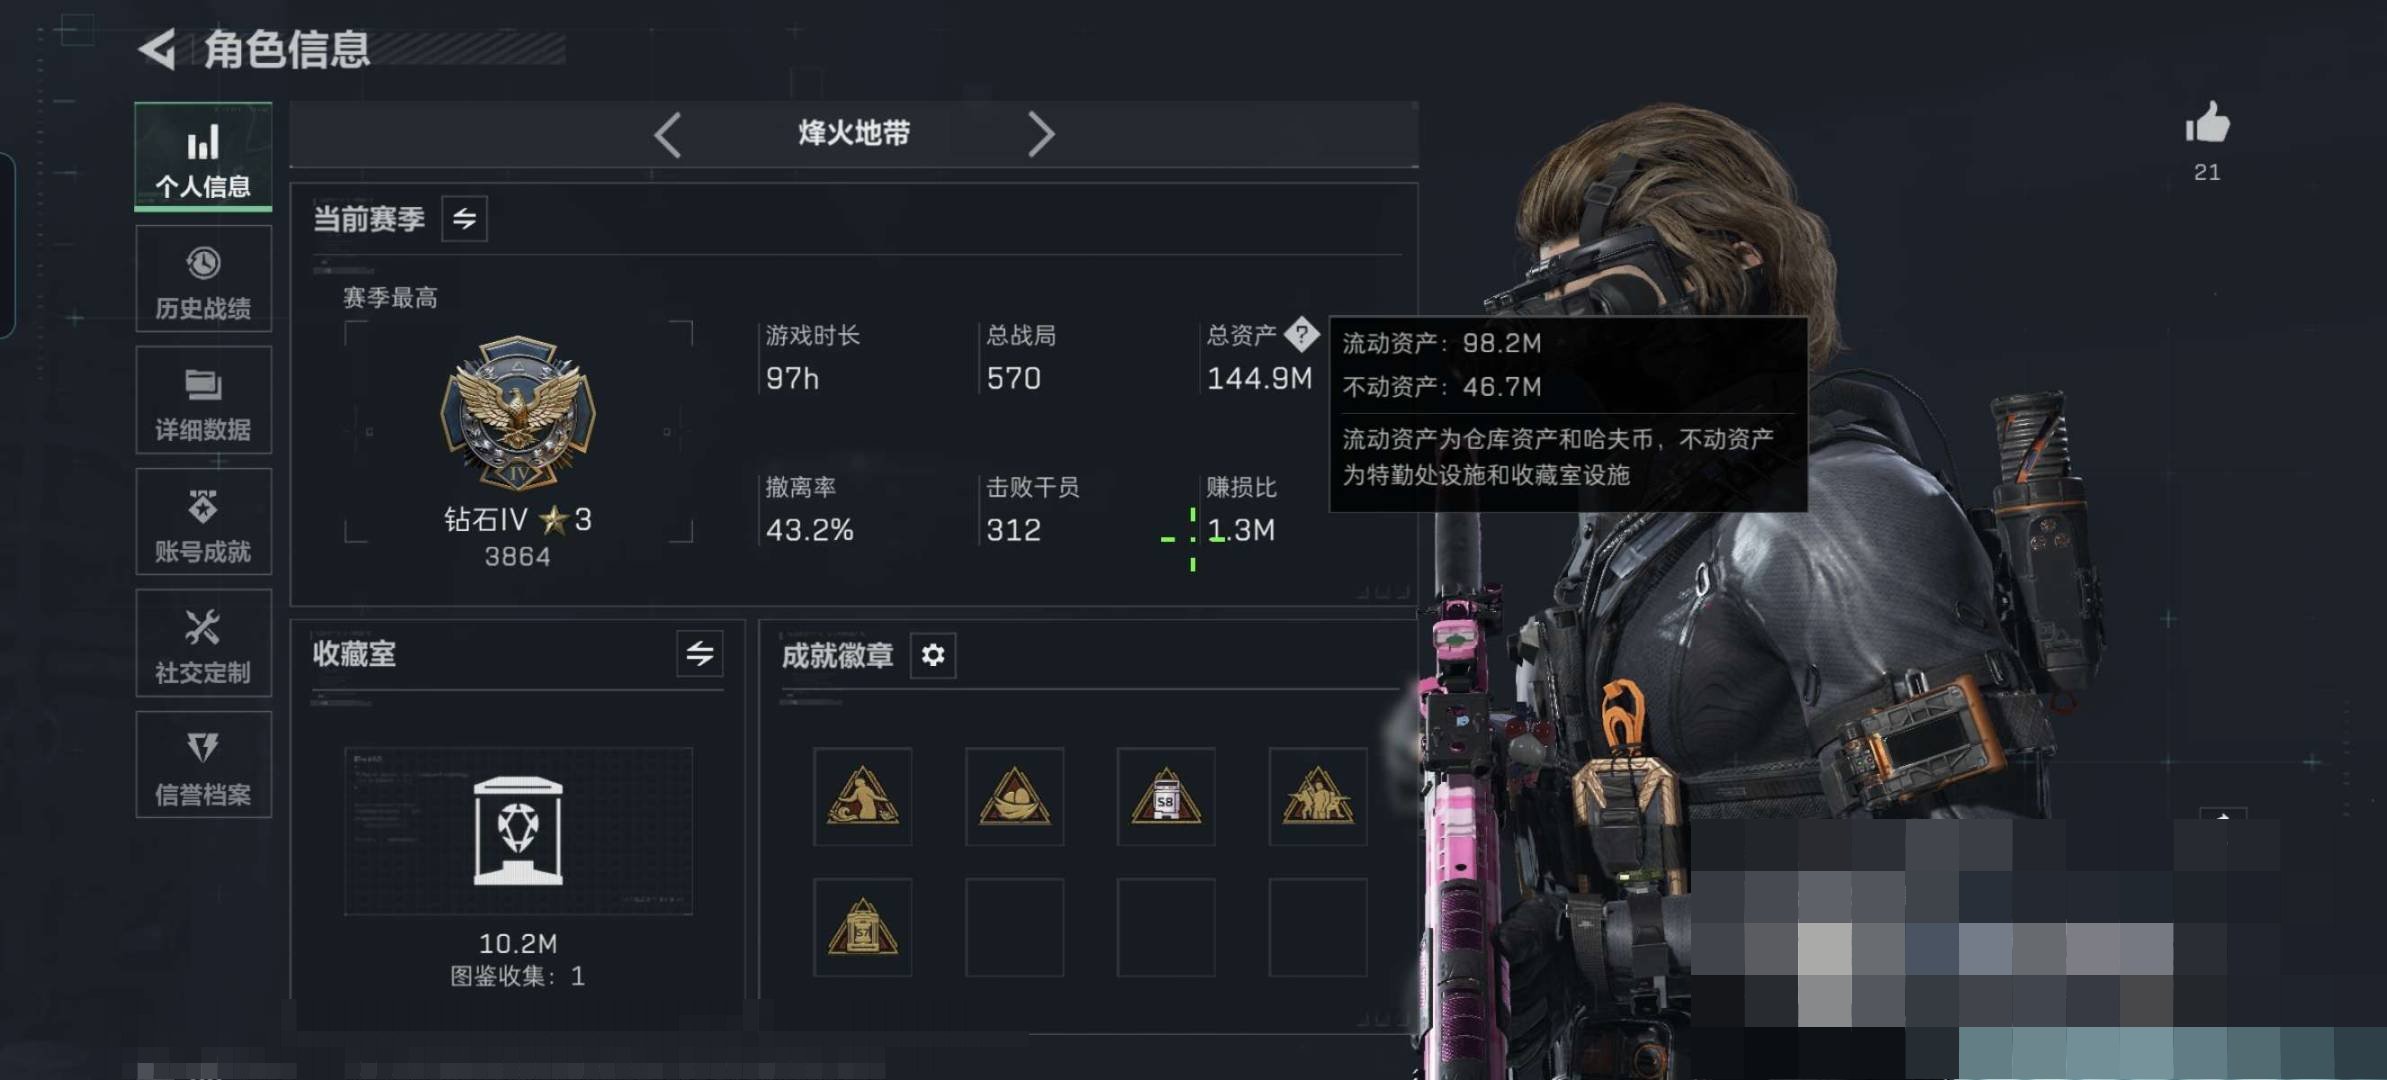Open the 社交定制 tab

tap(203, 643)
